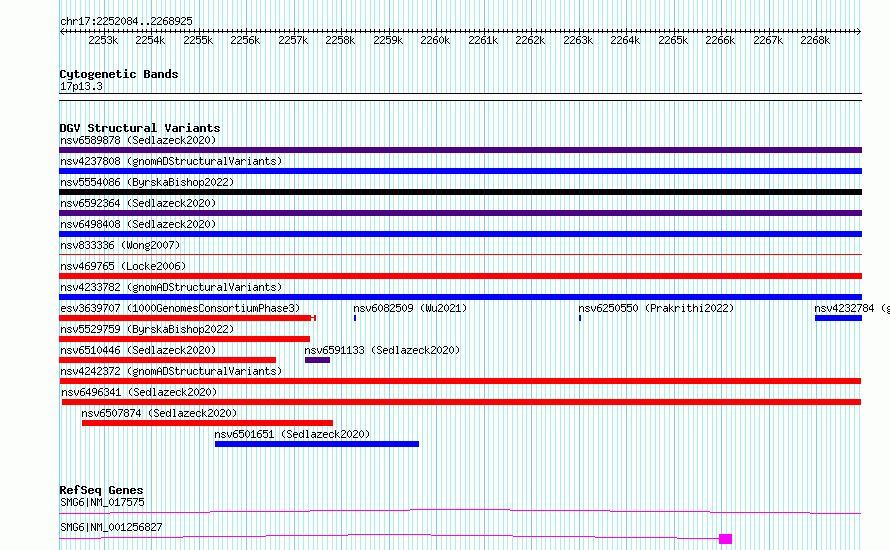The width and height of the screenshot is (890, 550).
Task: Click the red bar under nsv6510446
Action: tap(167, 360)
